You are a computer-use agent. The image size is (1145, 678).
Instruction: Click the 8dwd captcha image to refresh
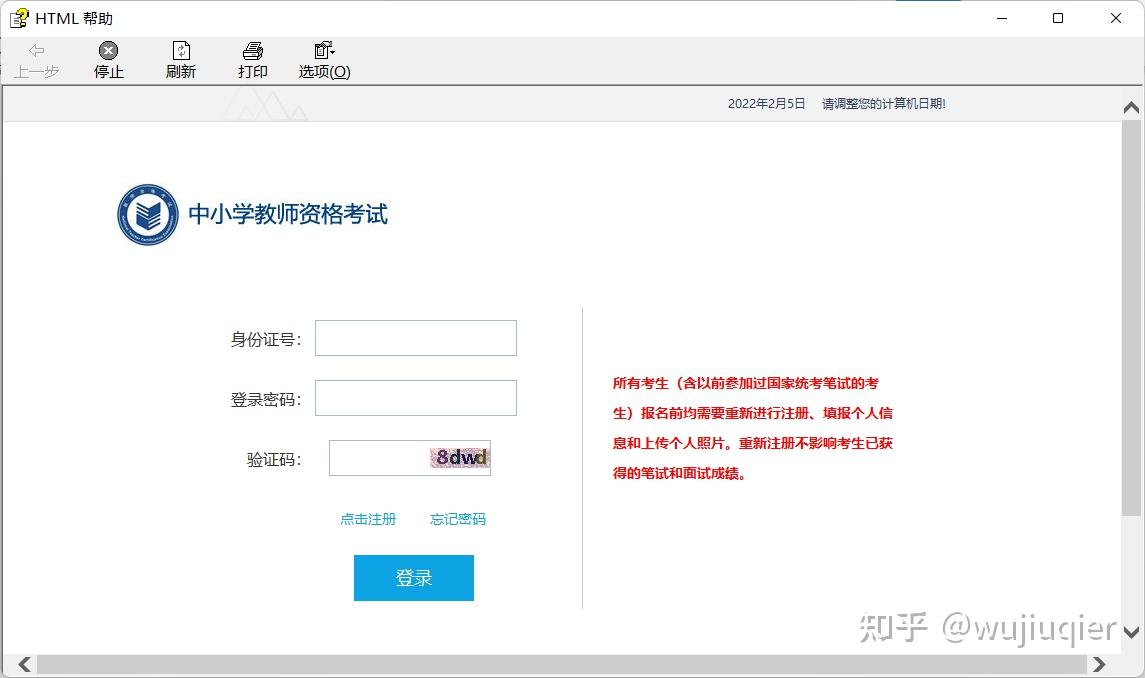pos(460,457)
